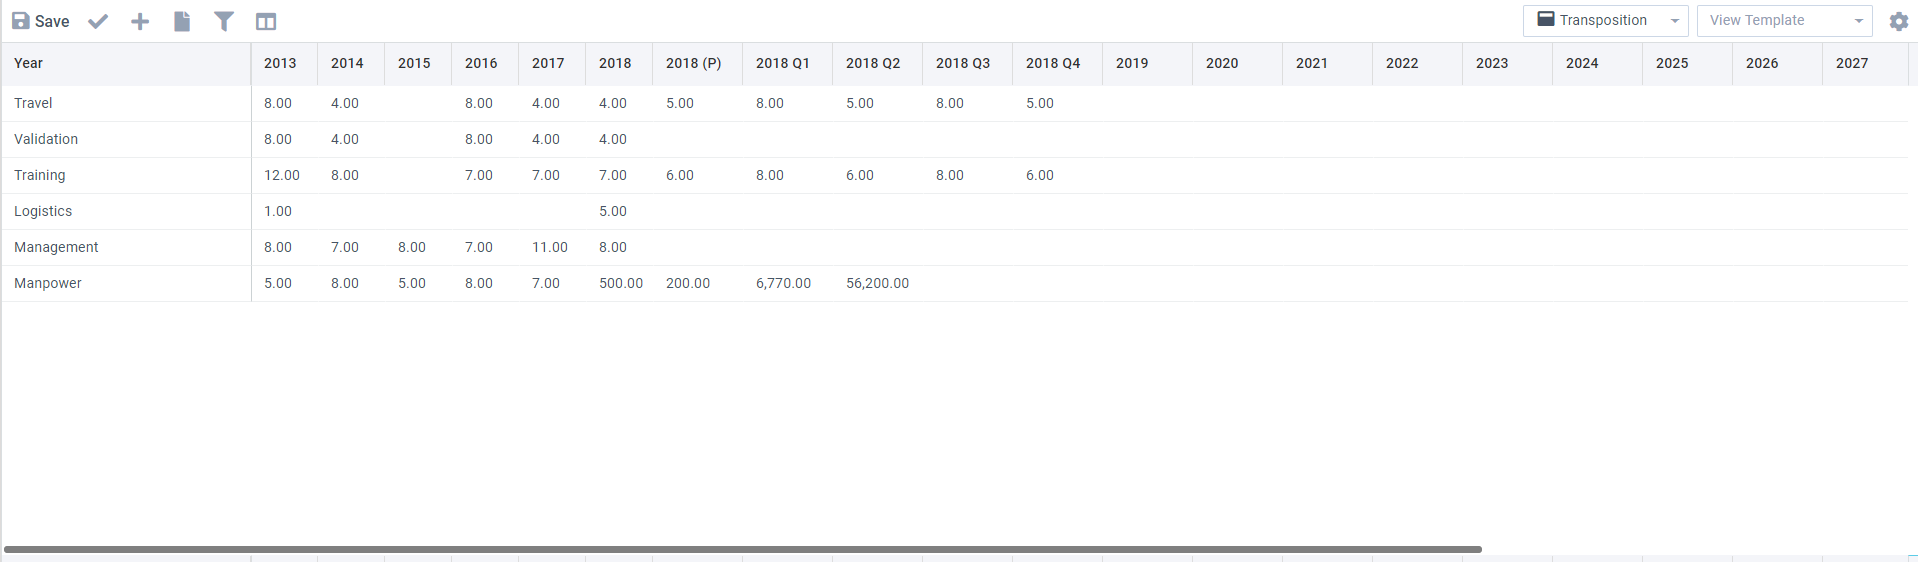The width and height of the screenshot is (1919, 562).
Task: Select the Logistics row label
Action: tap(43, 211)
